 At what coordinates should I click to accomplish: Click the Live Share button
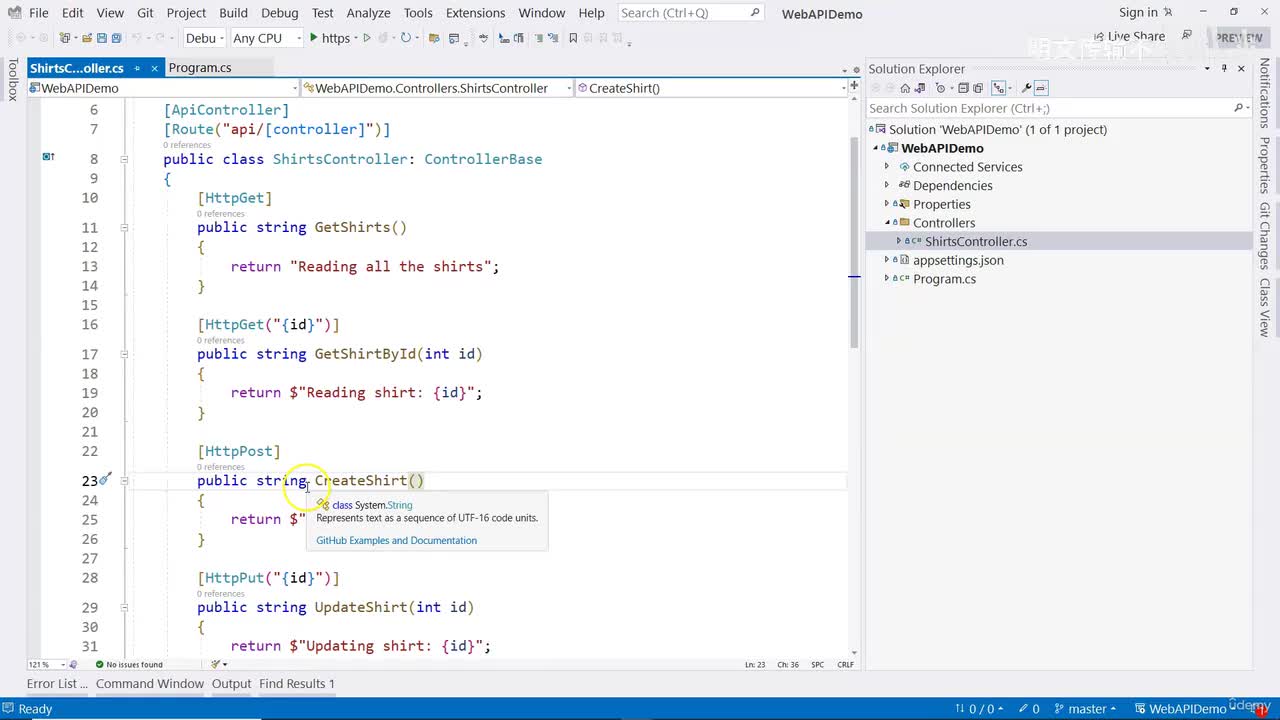click(1128, 37)
